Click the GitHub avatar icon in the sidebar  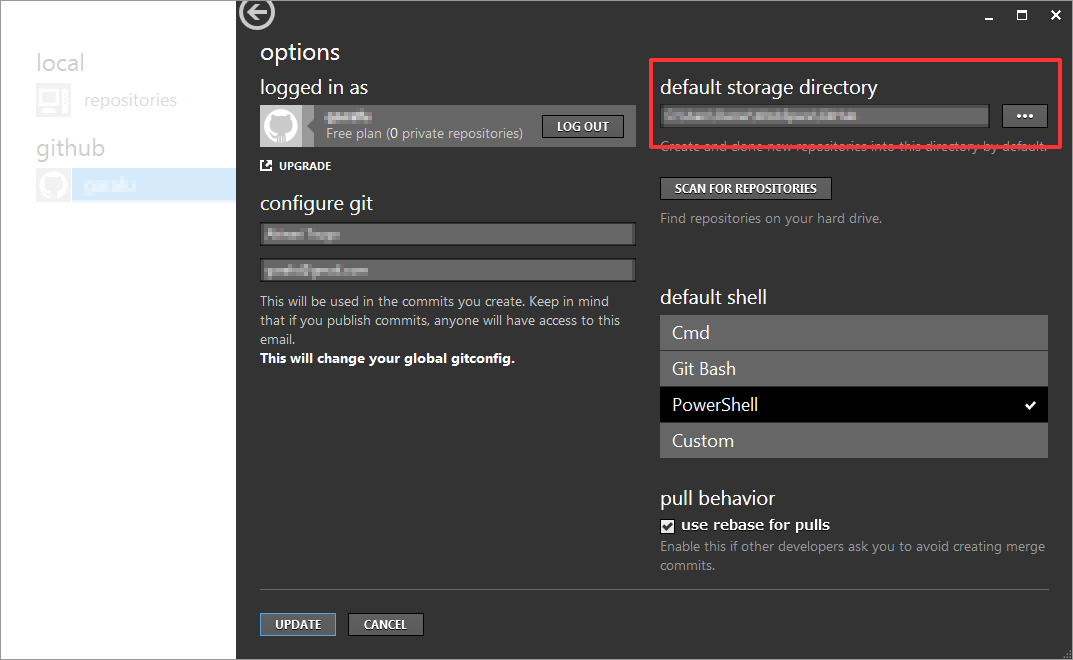point(53,184)
